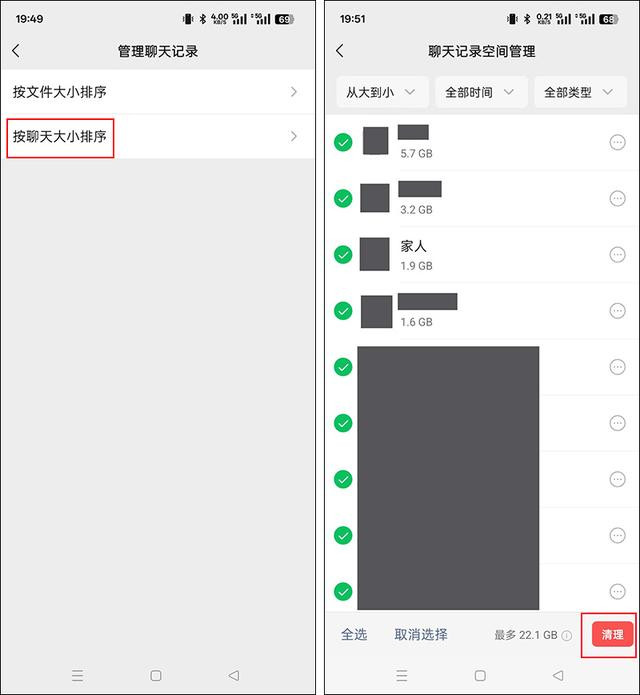
Task: Go back from 管理聊天记录 screen
Action: click(x=16, y=51)
